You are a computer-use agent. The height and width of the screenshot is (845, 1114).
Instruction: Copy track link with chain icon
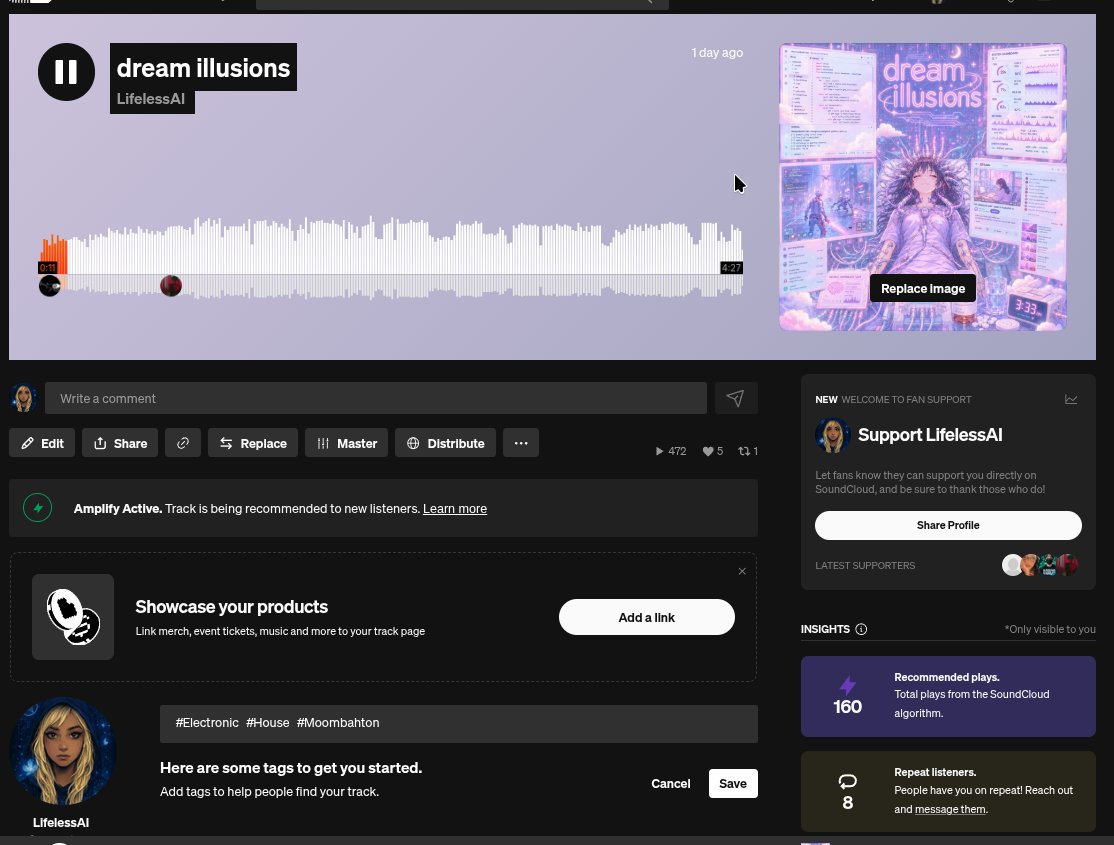click(x=183, y=443)
